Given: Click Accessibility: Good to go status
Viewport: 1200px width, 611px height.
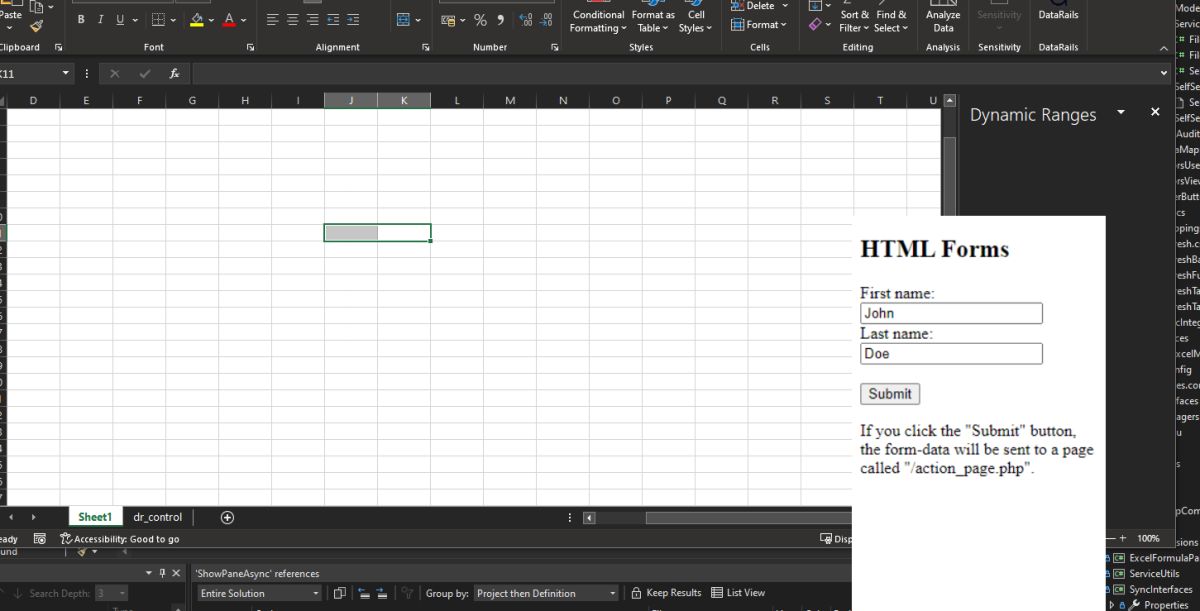Looking at the screenshot, I should (x=120, y=539).
